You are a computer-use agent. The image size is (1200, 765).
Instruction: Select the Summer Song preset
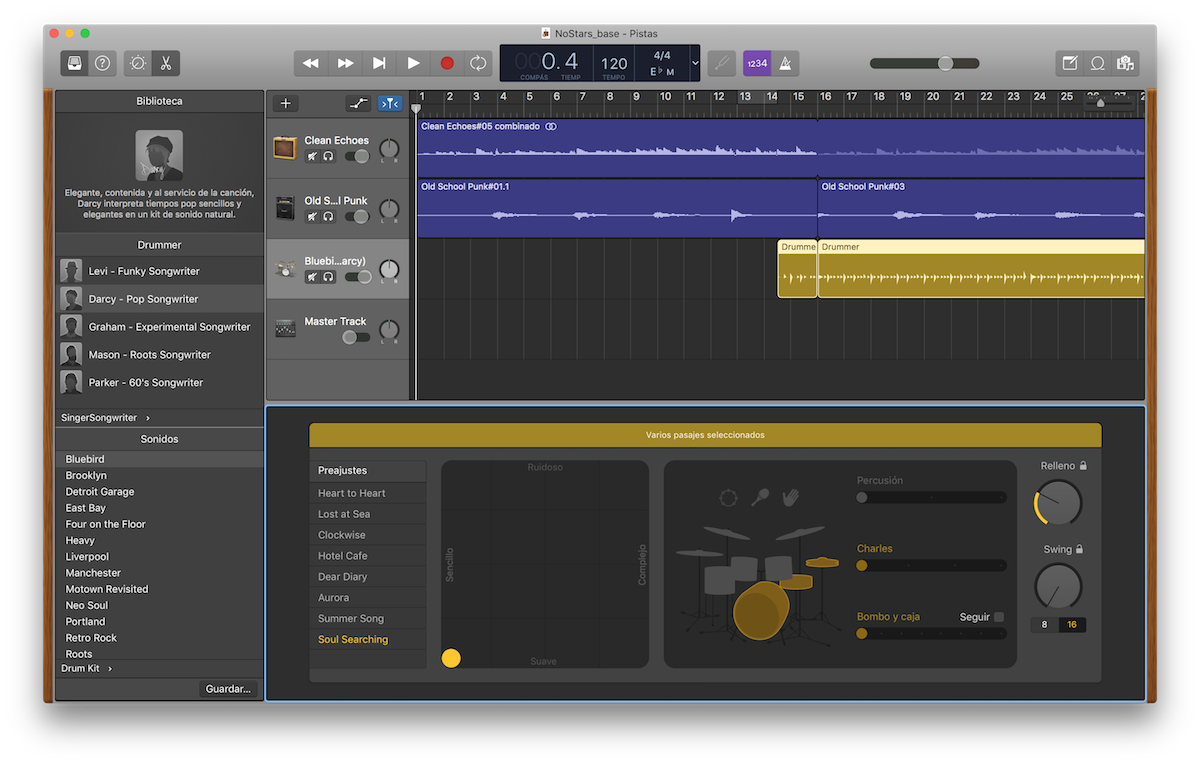351,618
